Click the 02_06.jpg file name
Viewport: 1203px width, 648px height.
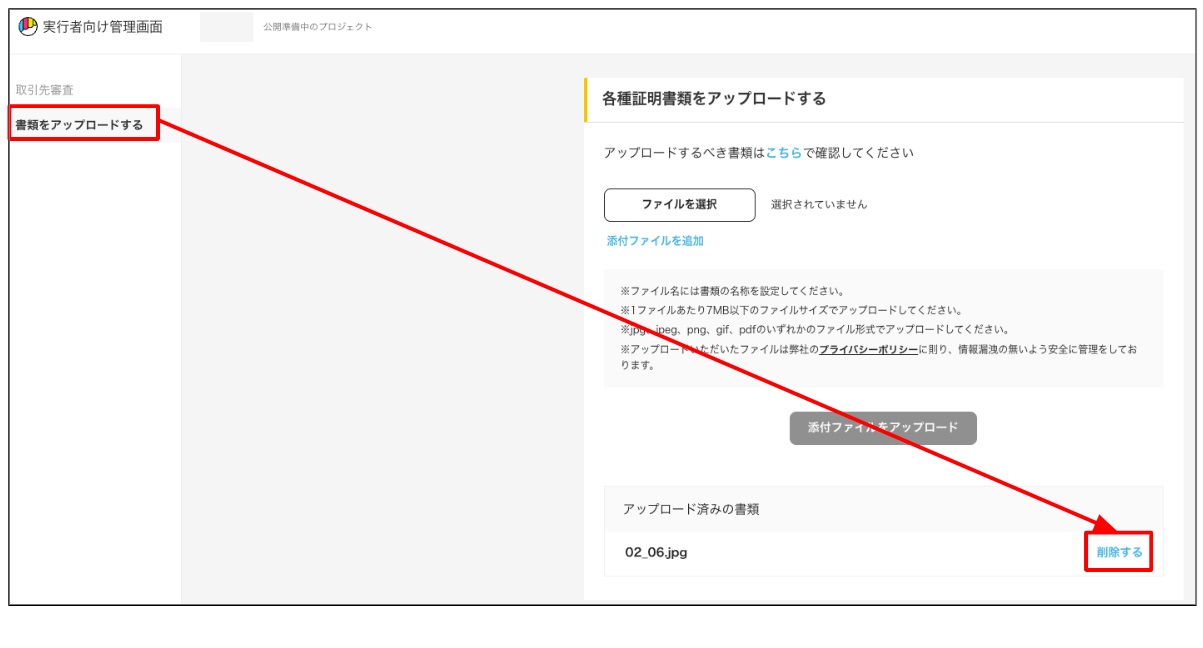click(x=656, y=552)
